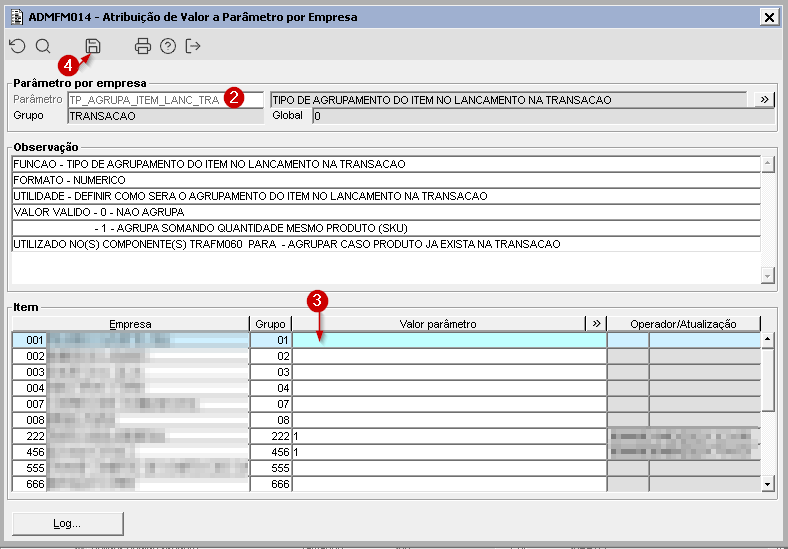
Task: Click Valor parâmetro cell for empresa 001
Action: [449, 340]
